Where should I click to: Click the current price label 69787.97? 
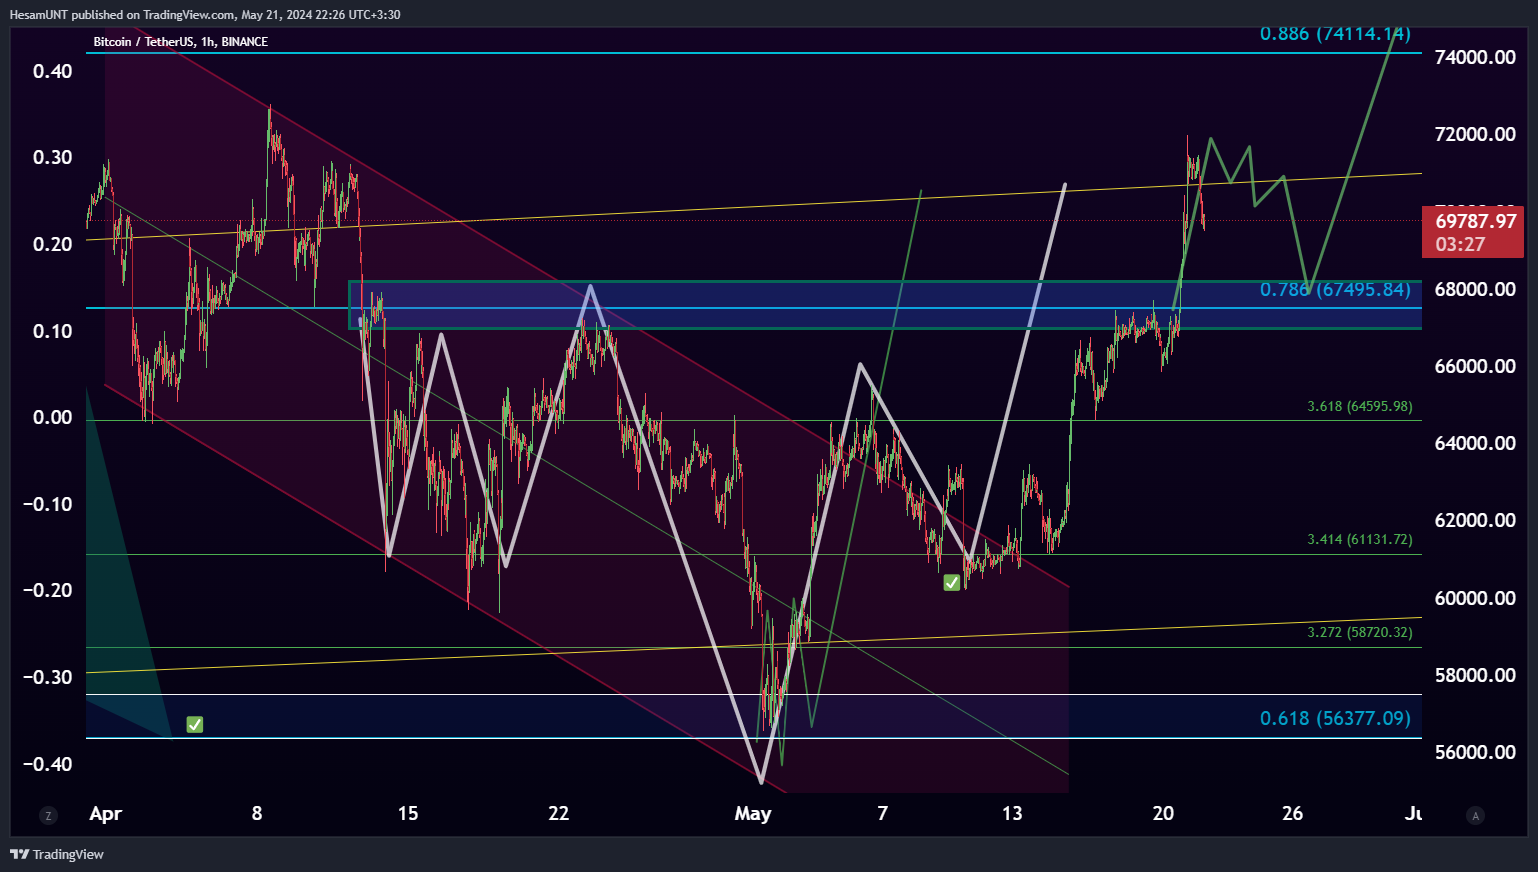(1476, 221)
